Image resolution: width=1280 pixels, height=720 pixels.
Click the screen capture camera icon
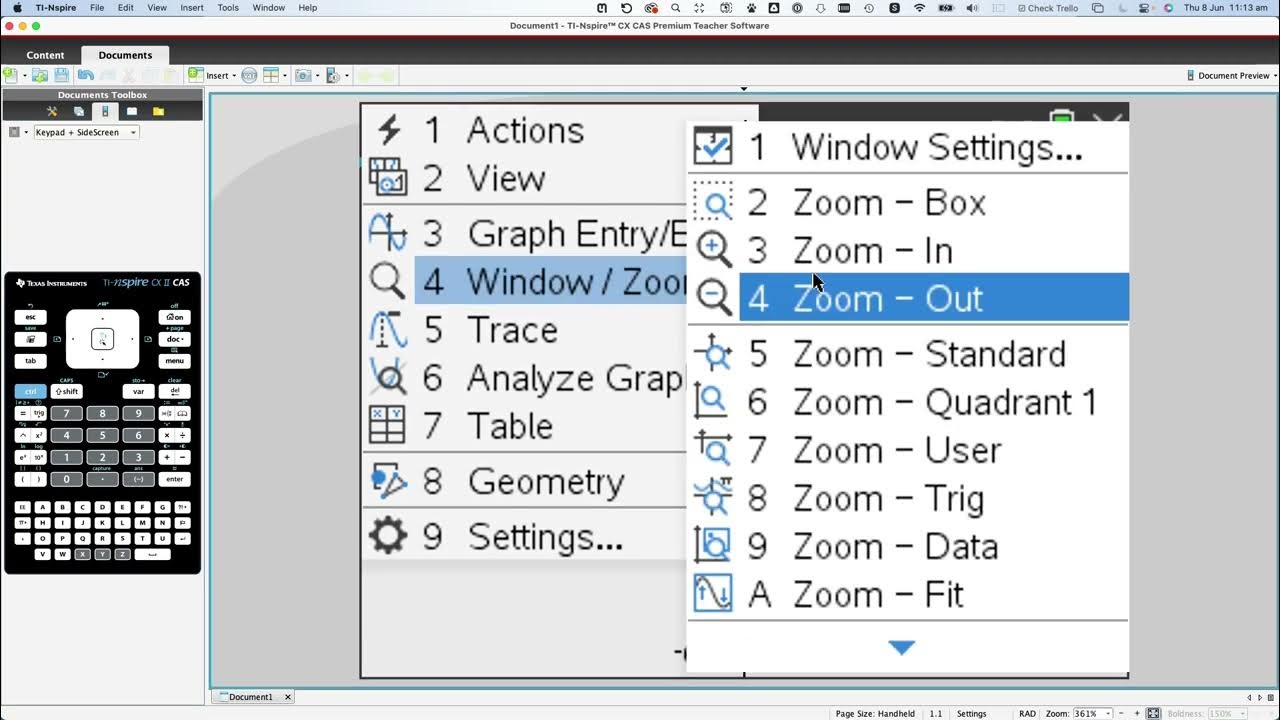(x=303, y=75)
